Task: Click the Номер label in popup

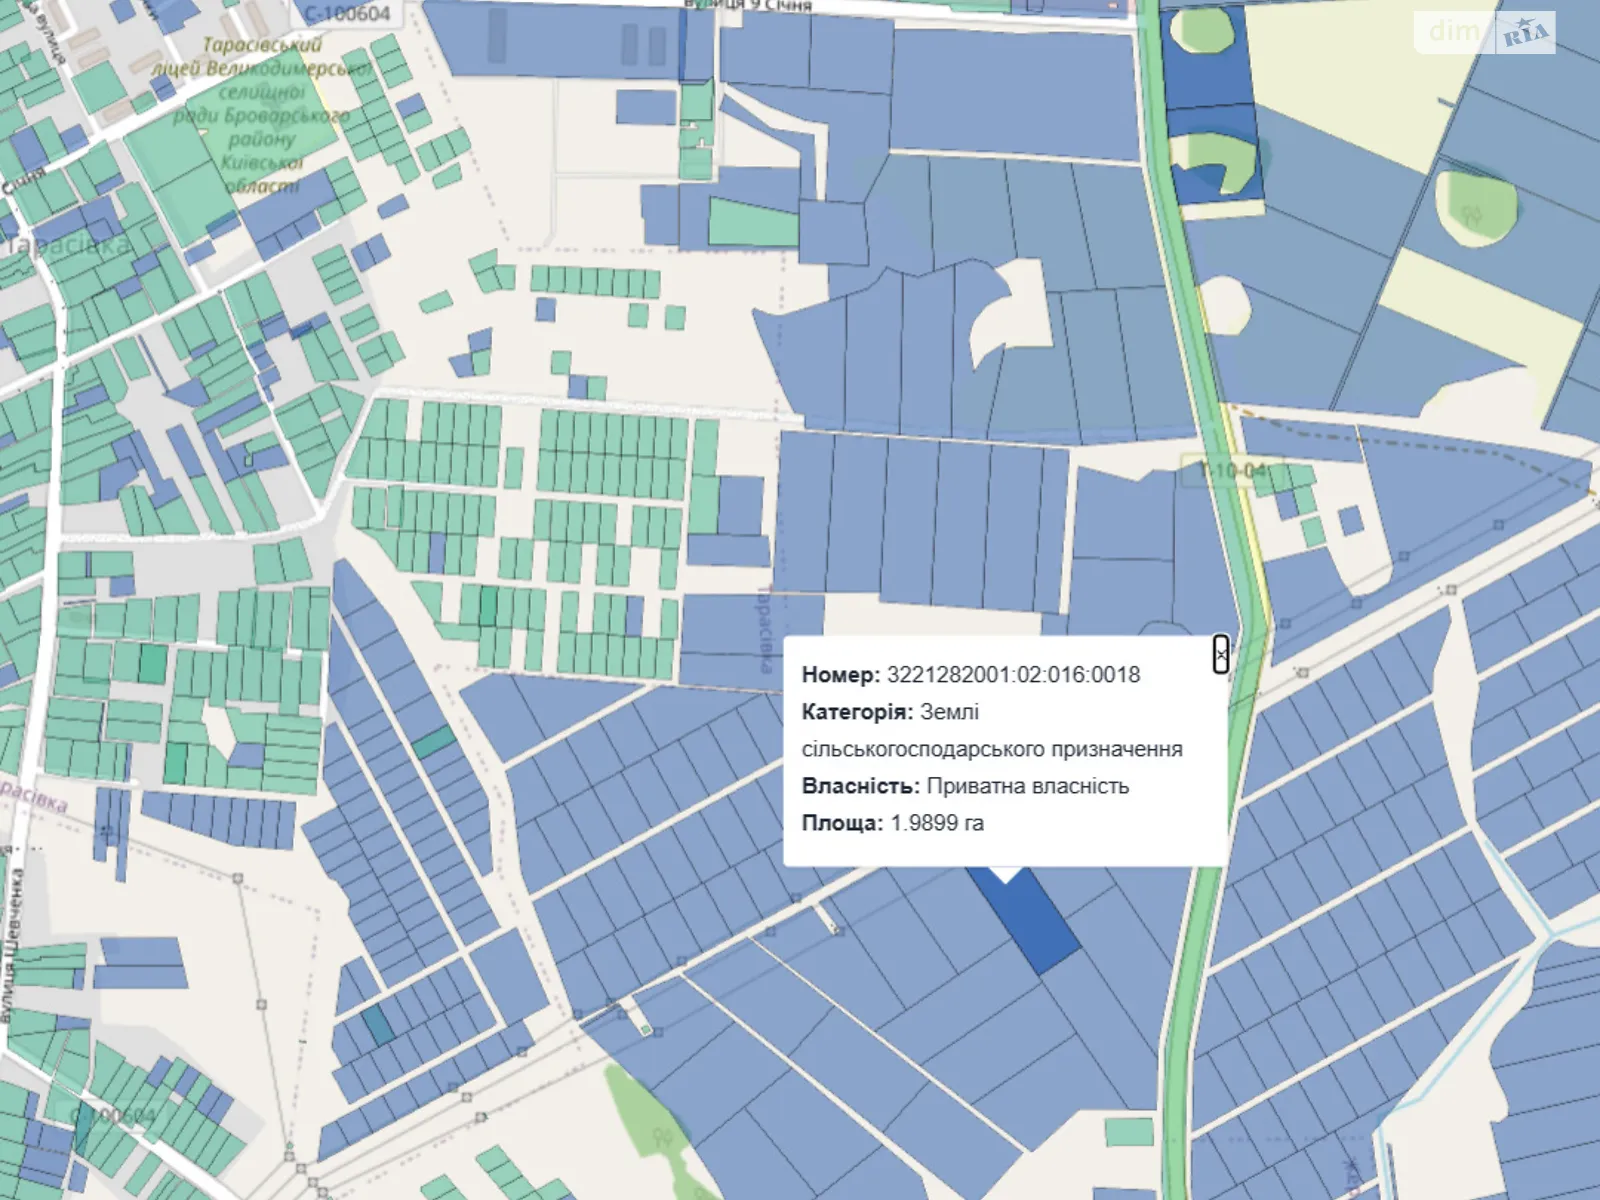Action: 840,675
